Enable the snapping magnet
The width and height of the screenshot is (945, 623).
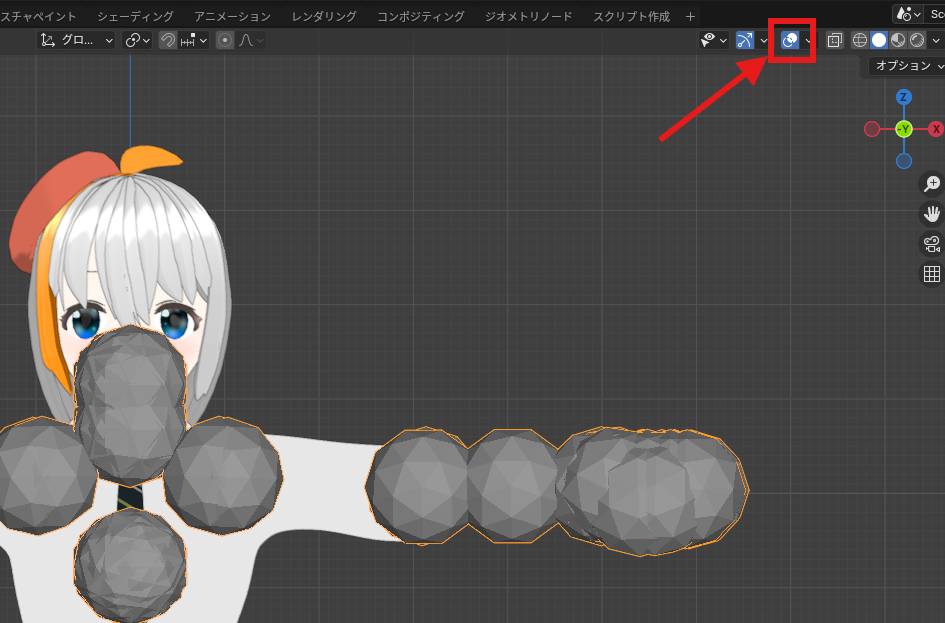point(169,40)
